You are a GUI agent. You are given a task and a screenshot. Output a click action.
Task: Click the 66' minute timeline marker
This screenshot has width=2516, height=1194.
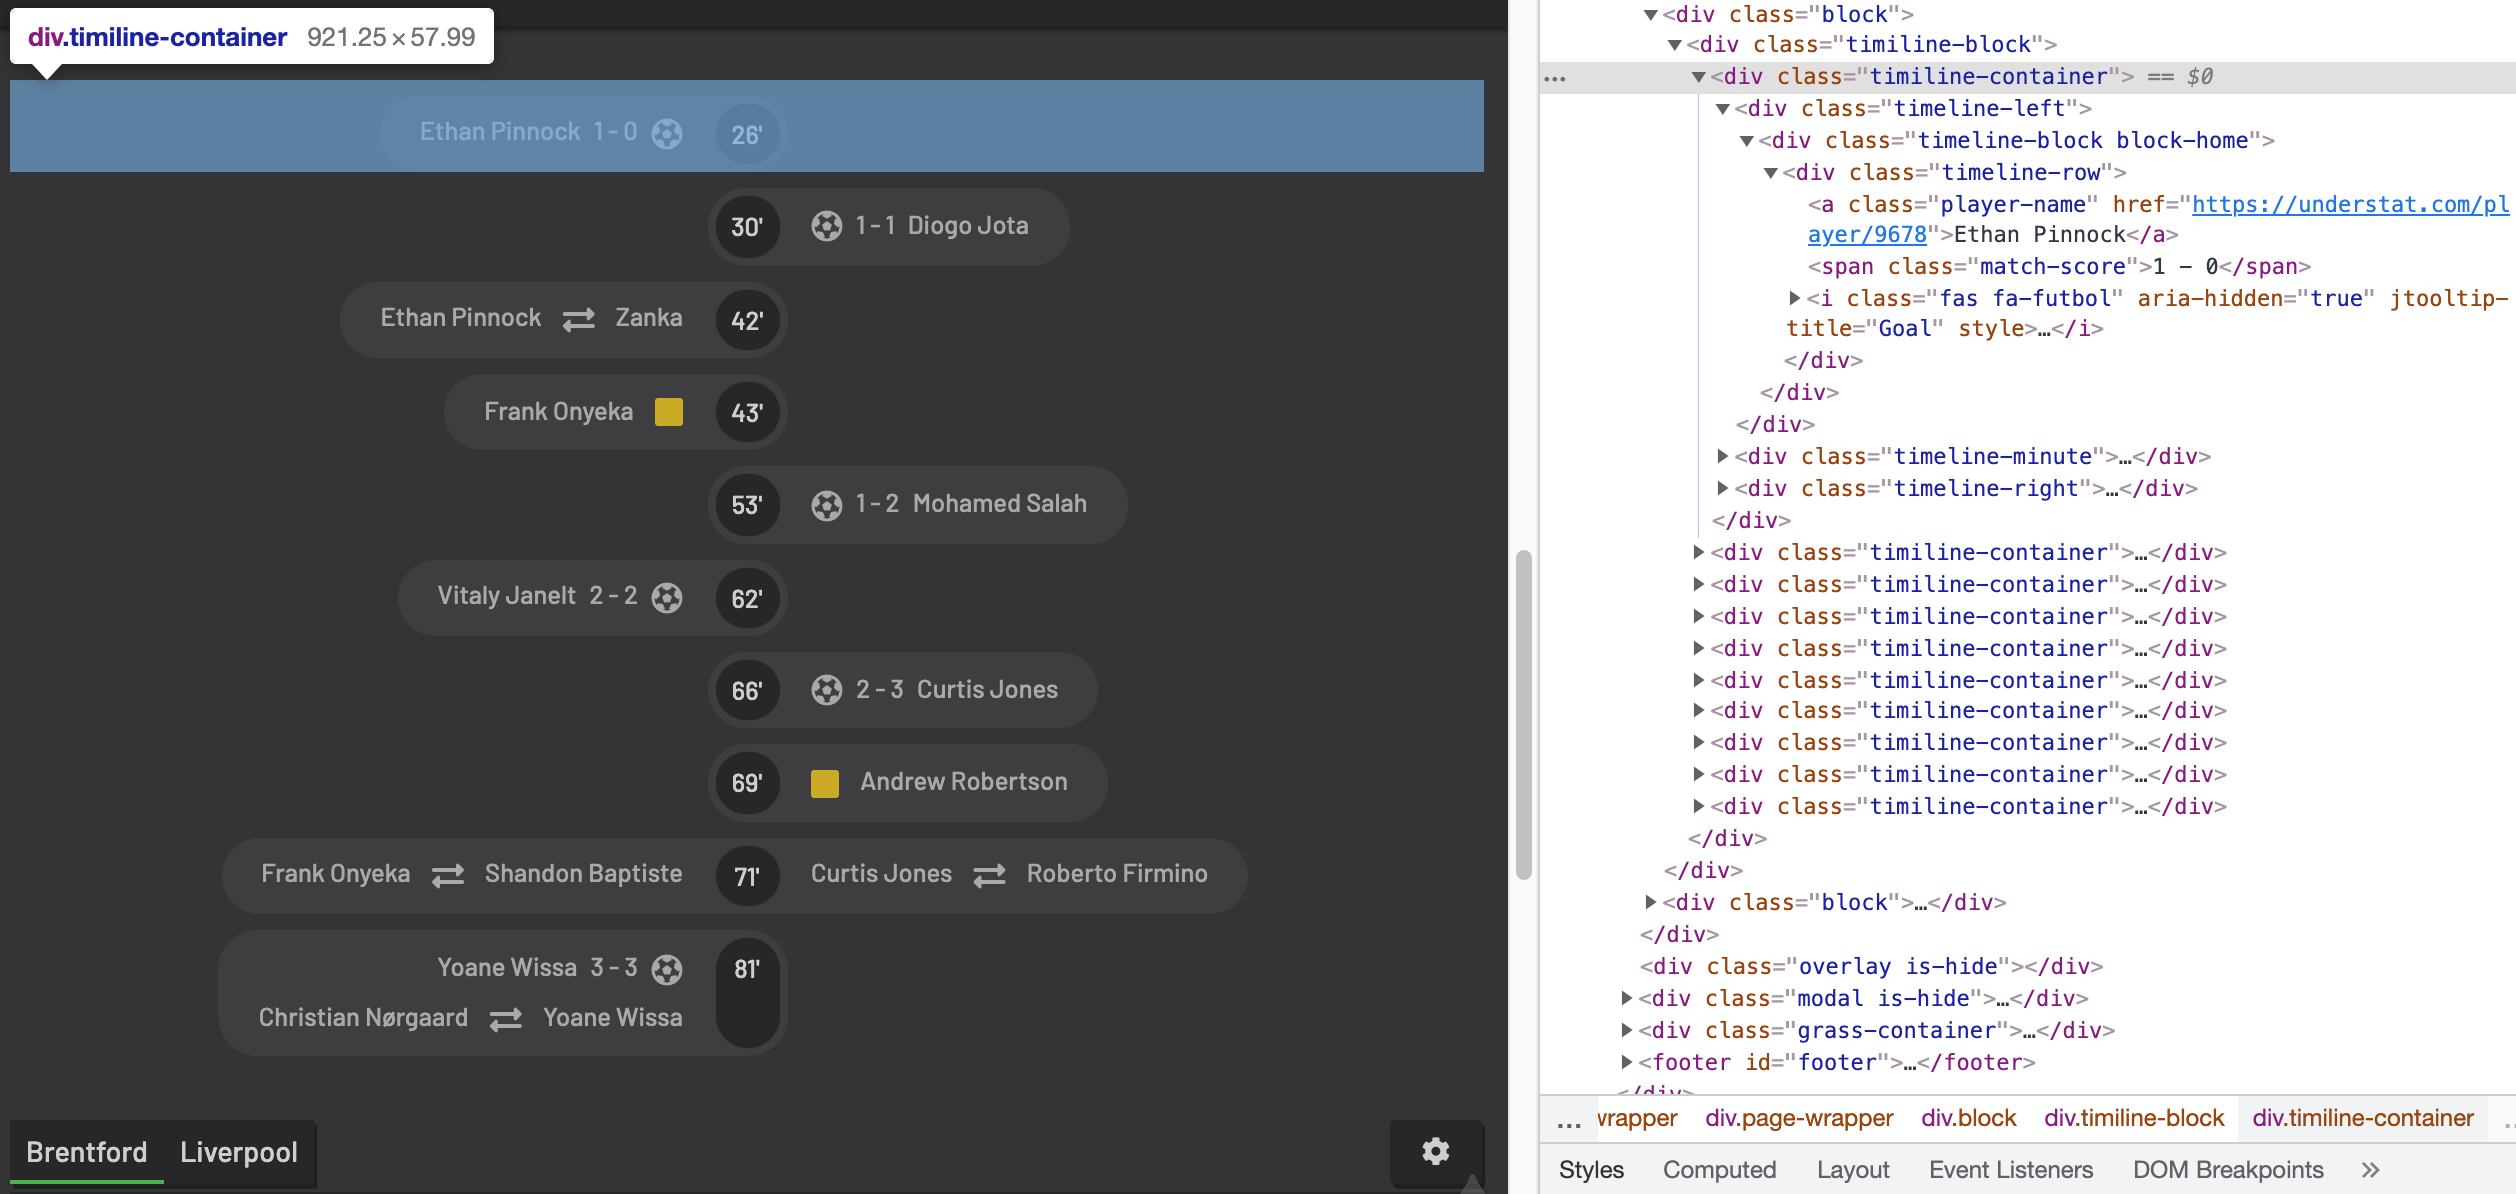coord(746,691)
